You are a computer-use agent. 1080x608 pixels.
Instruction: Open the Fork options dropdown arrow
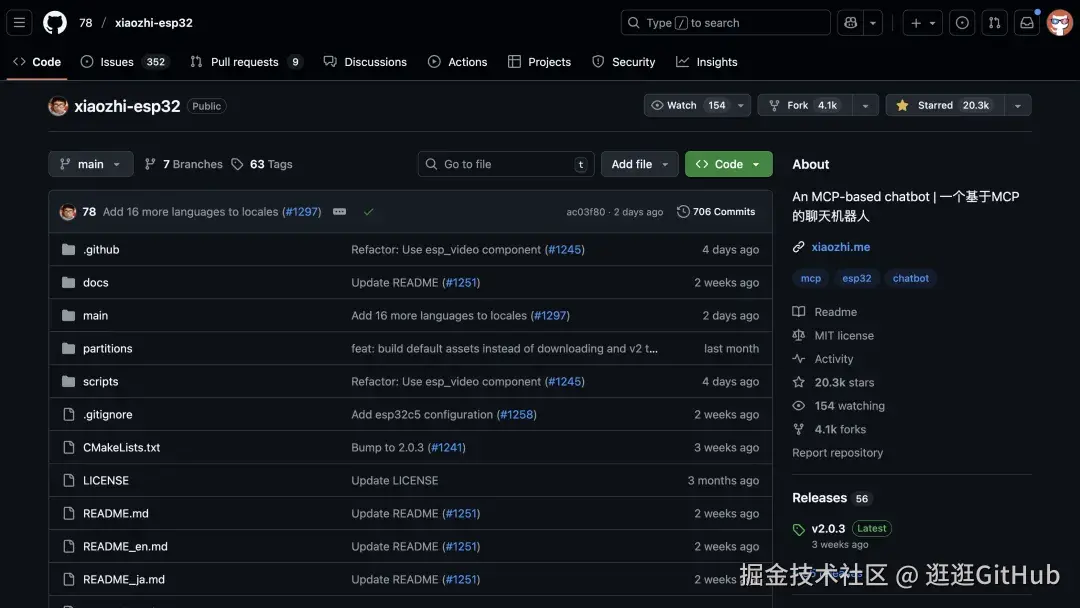pos(866,105)
